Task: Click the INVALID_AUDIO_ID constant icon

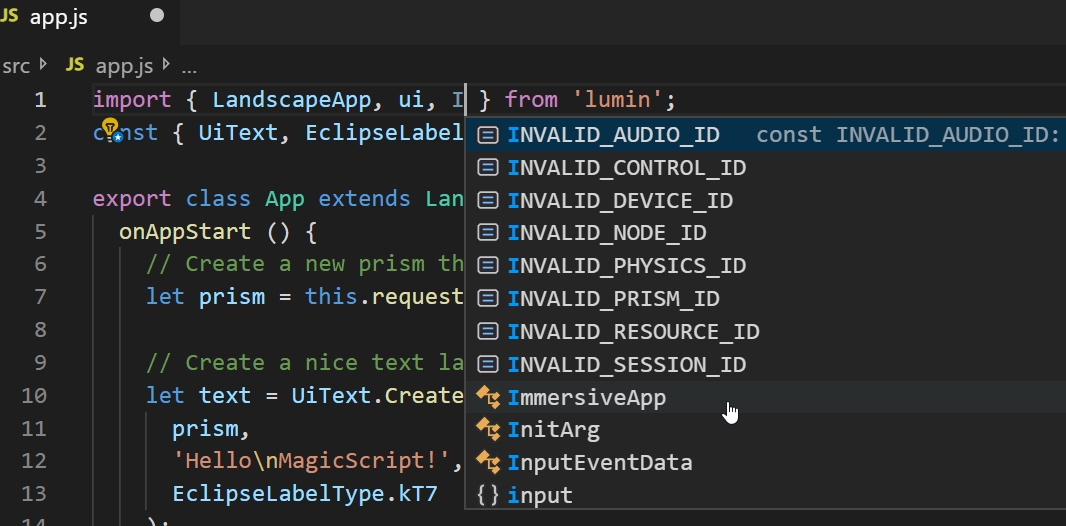Action: click(x=488, y=135)
